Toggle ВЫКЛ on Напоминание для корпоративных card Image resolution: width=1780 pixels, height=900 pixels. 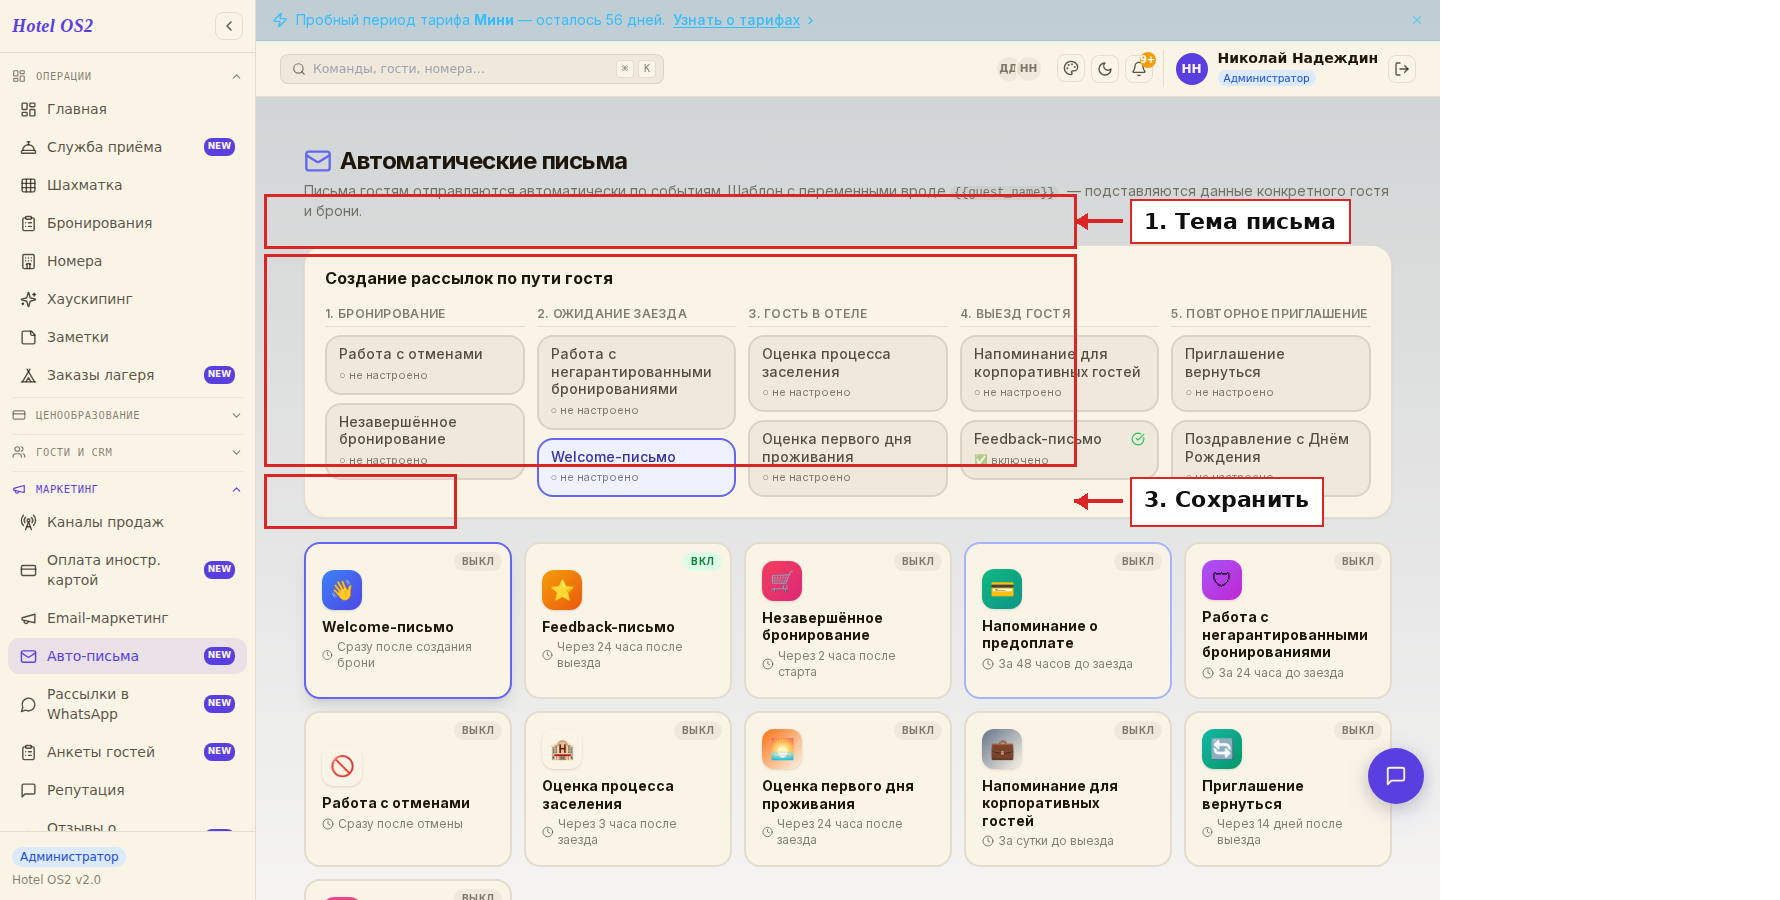click(1138, 730)
